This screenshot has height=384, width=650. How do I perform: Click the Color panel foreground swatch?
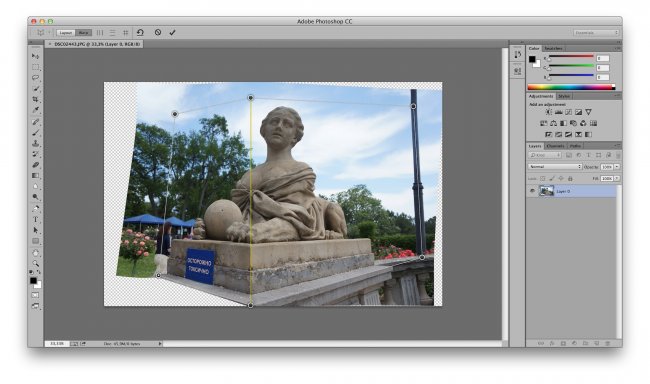tap(532, 59)
